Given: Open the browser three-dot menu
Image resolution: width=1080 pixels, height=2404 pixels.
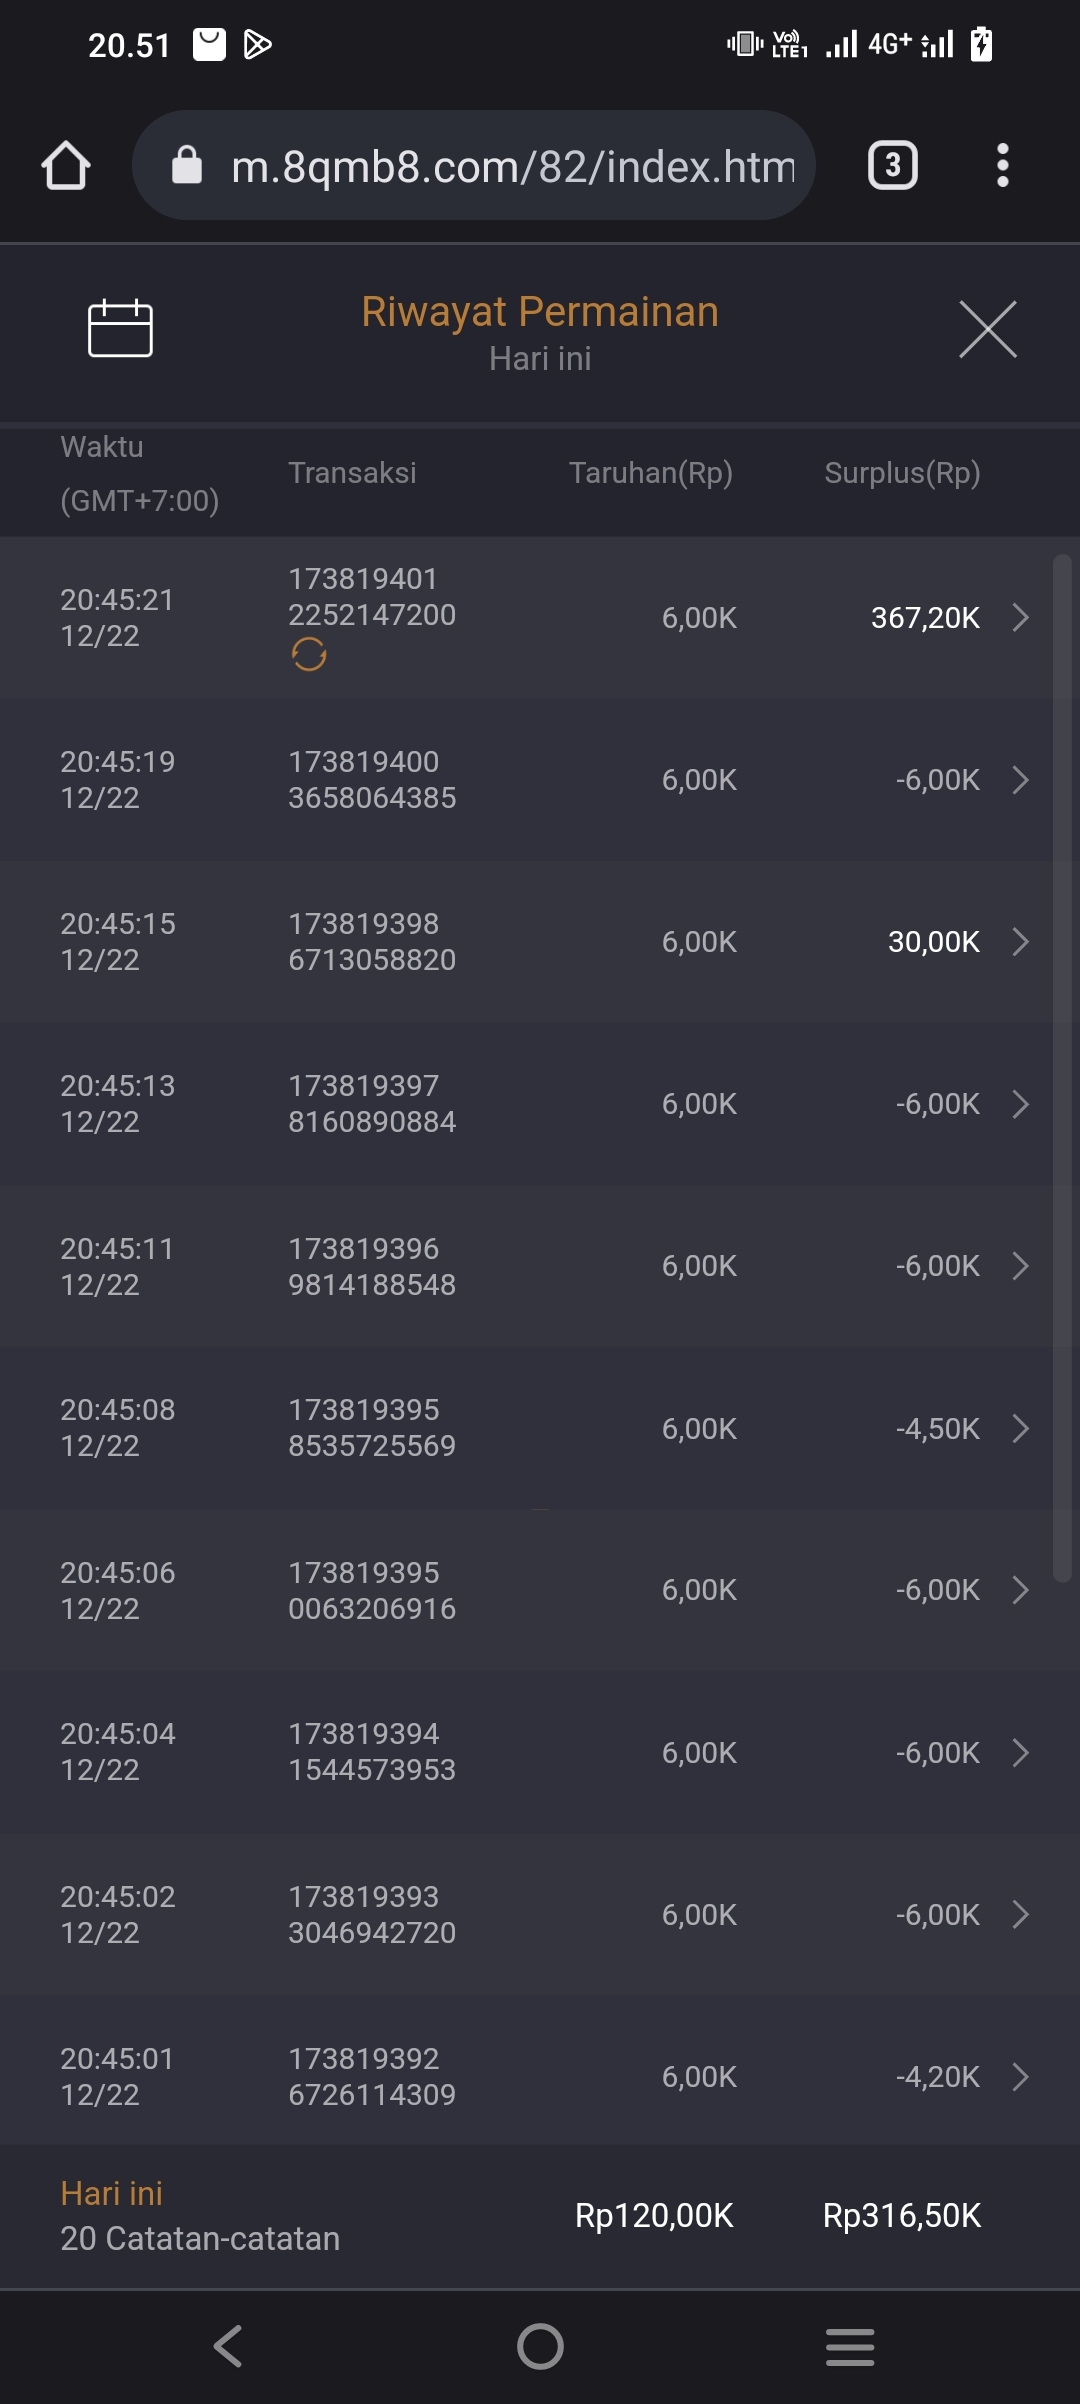Looking at the screenshot, I should (1002, 165).
